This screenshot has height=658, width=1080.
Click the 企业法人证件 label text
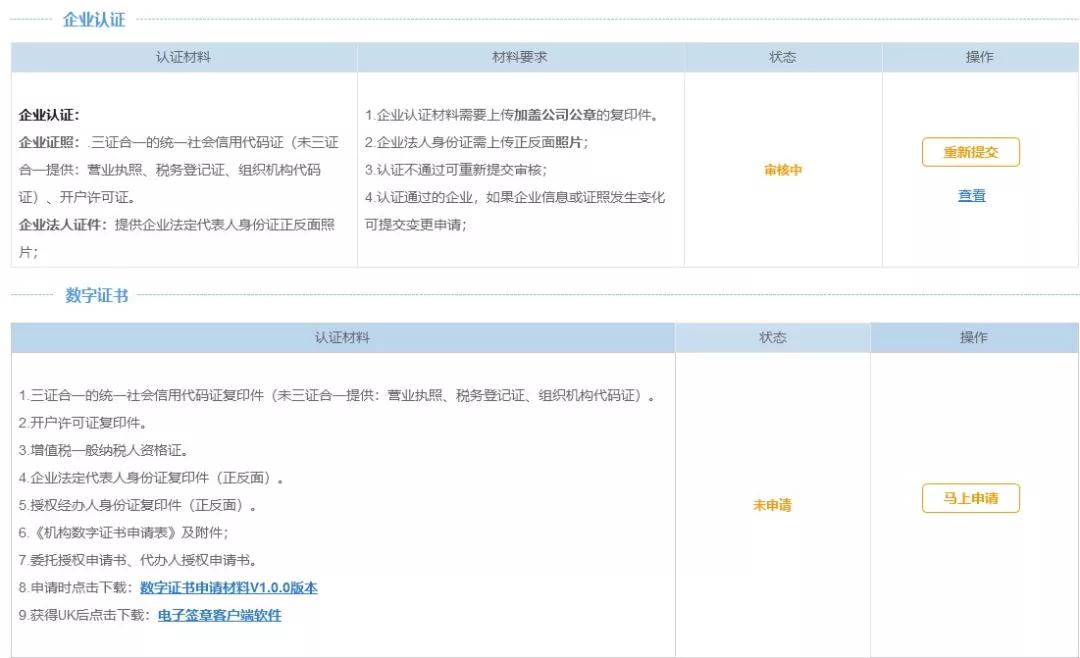(x=60, y=225)
